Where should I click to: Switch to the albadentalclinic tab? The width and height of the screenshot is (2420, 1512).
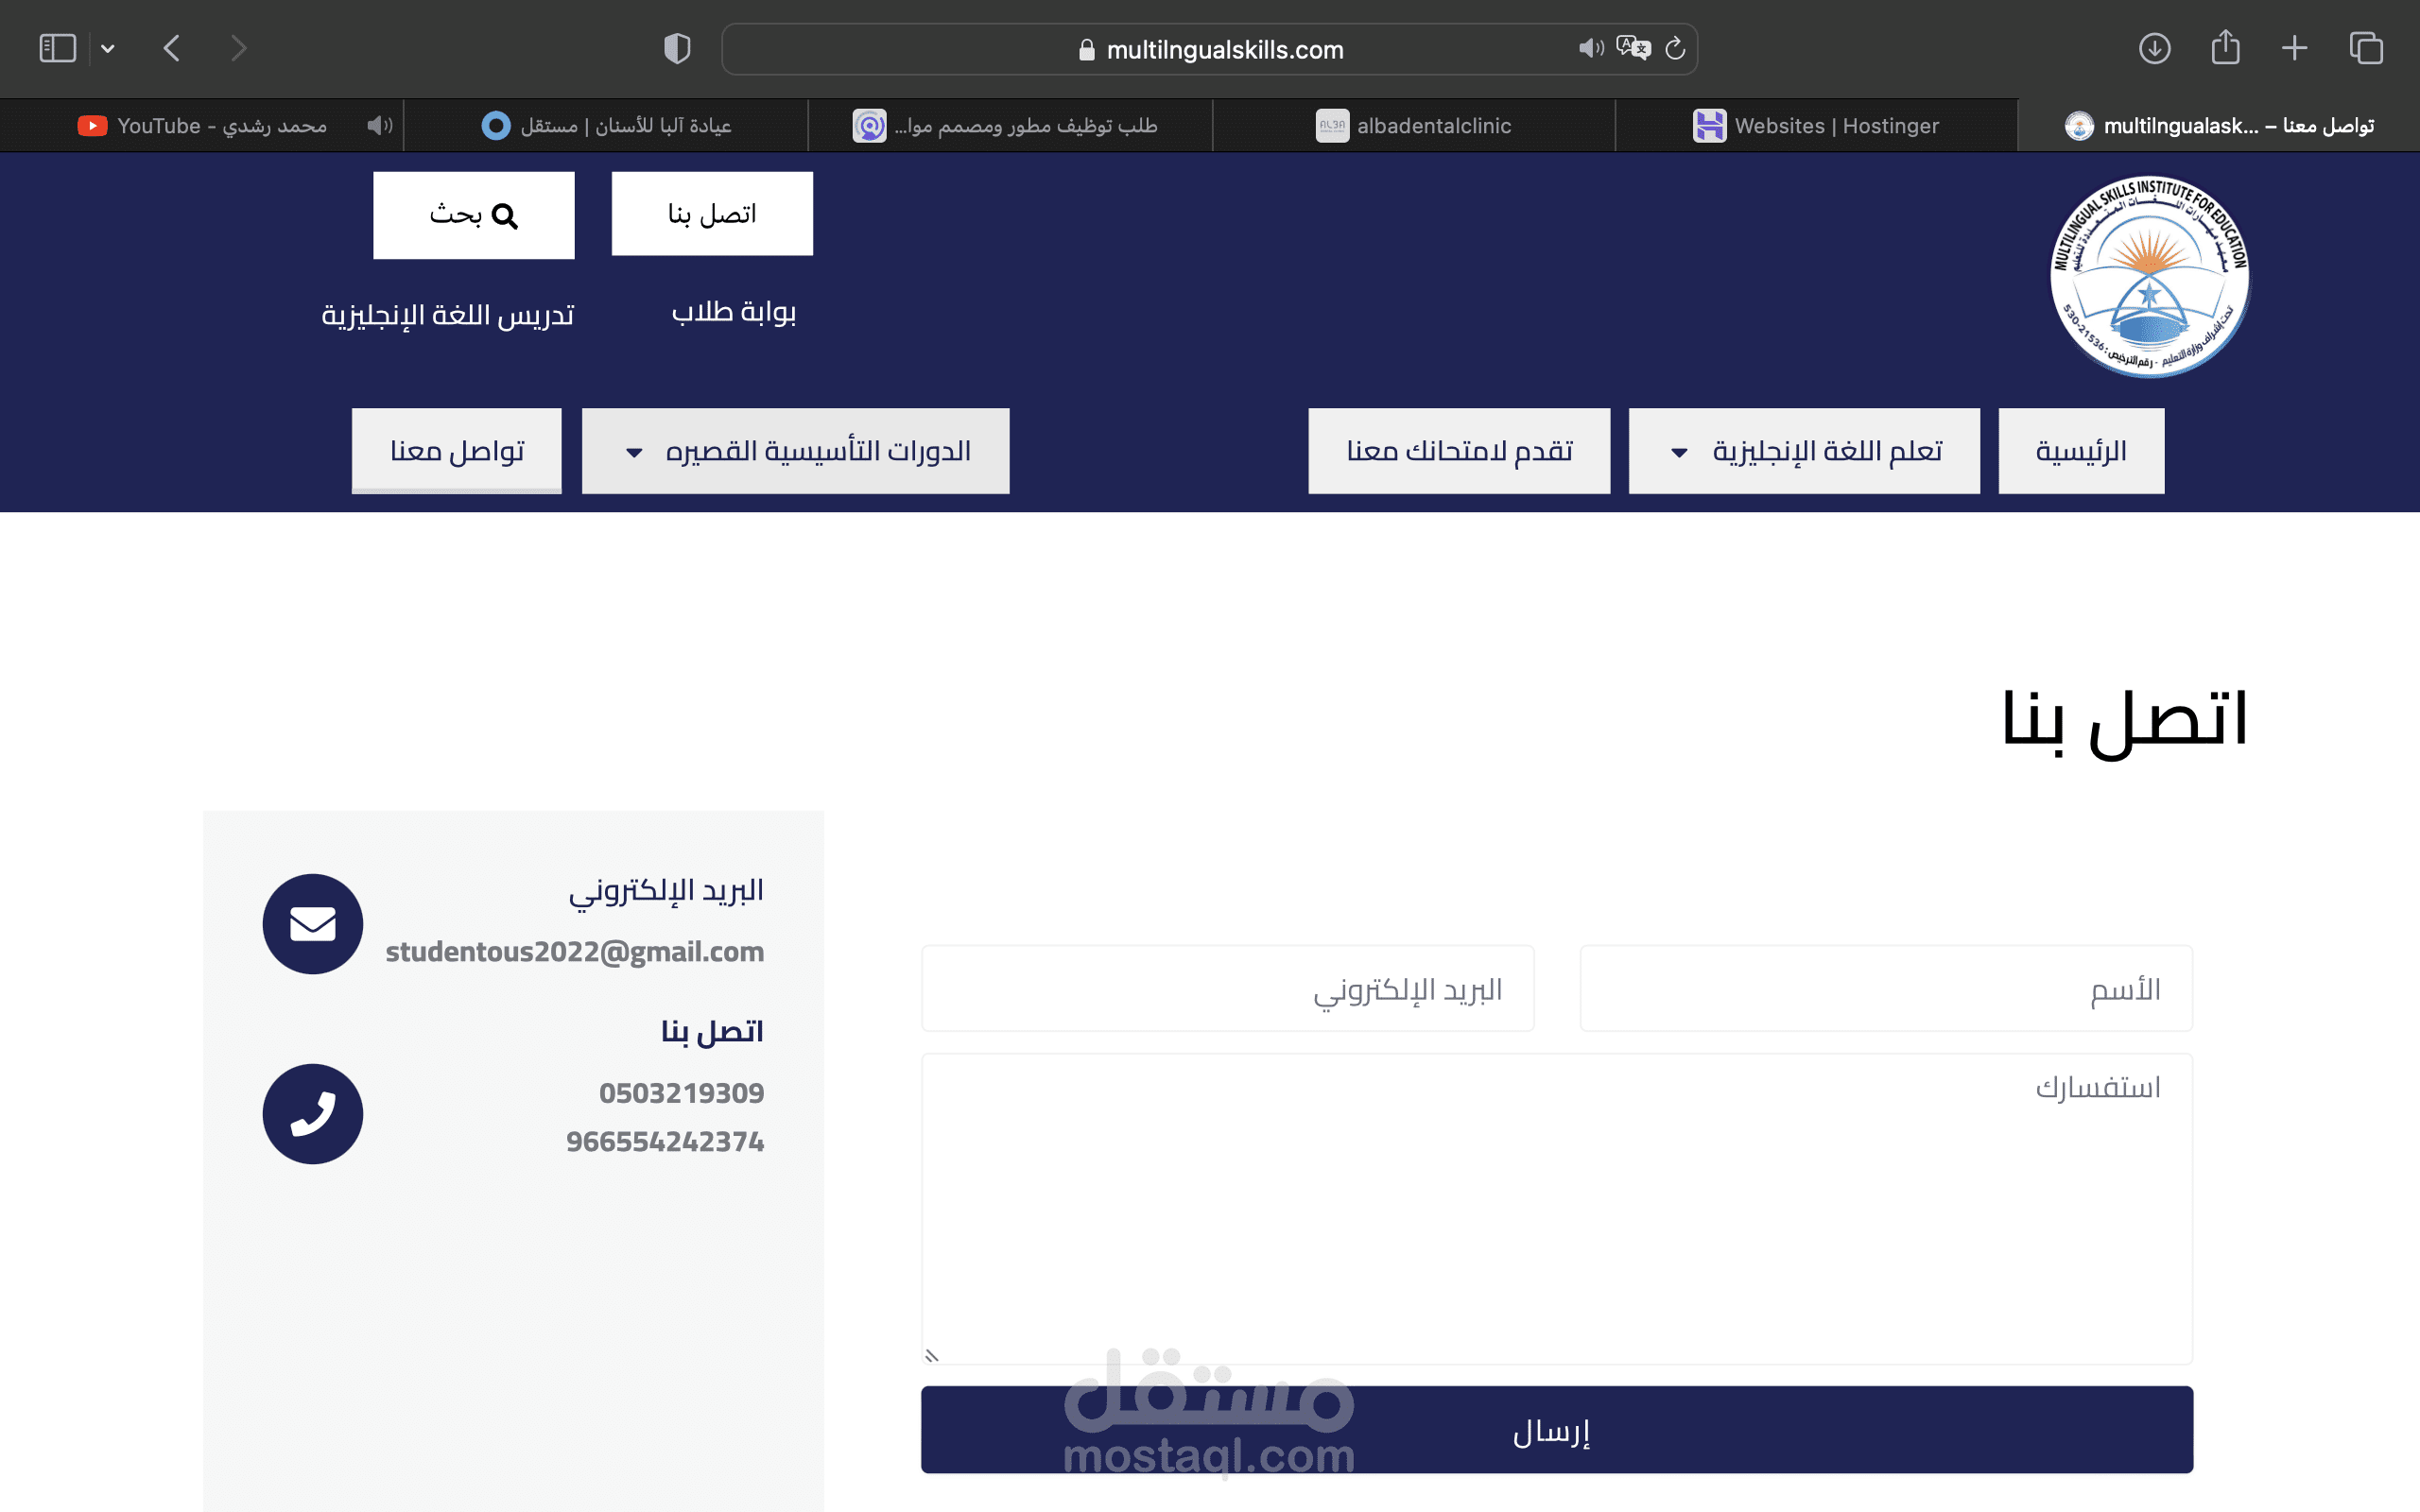1412,126
